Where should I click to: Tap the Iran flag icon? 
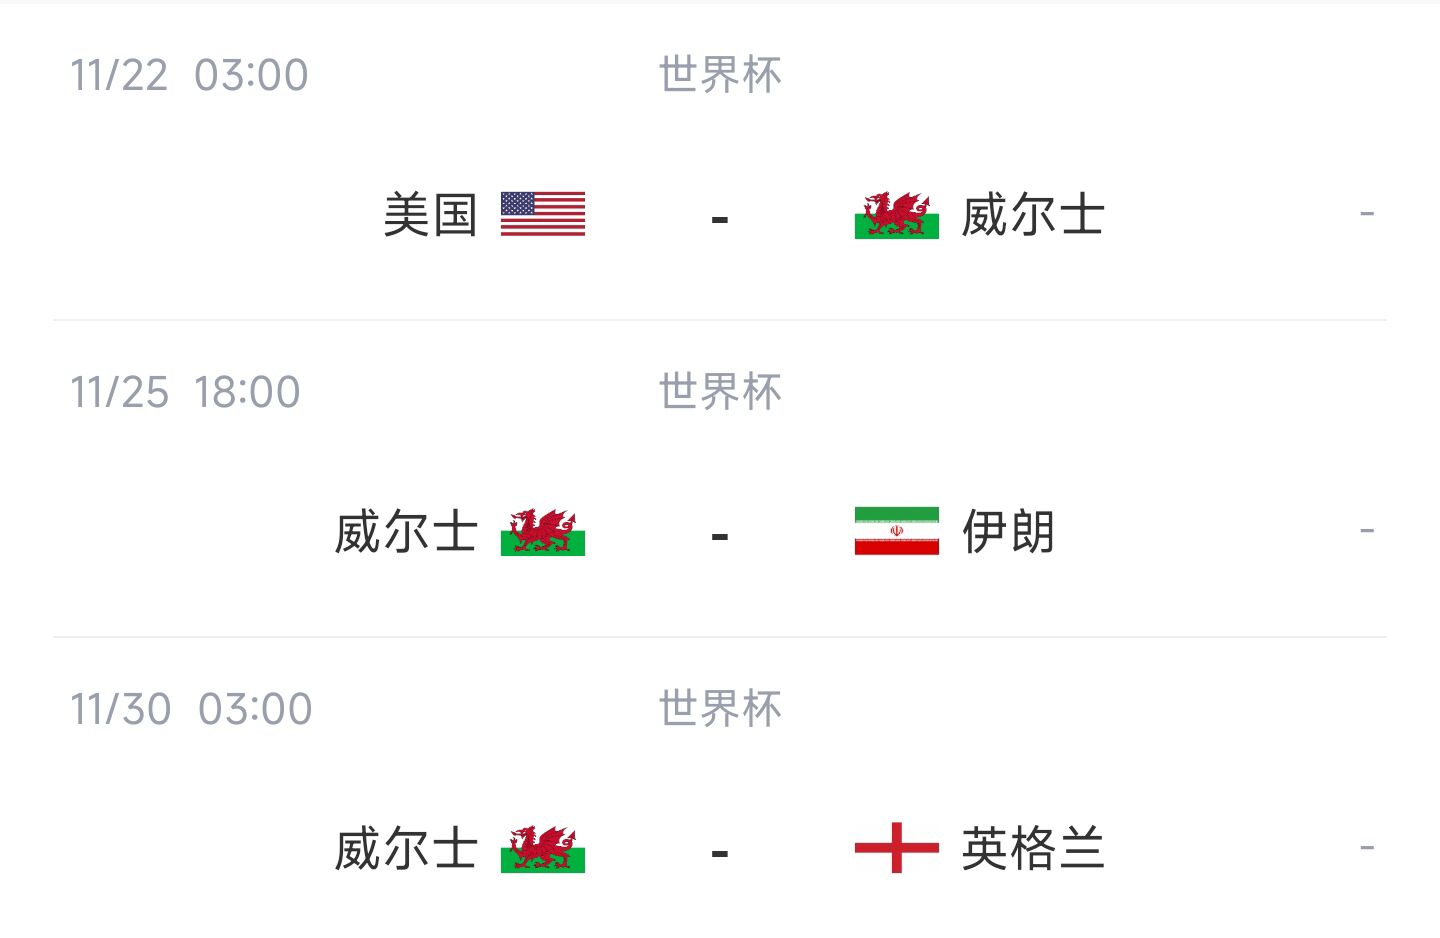coord(897,531)
